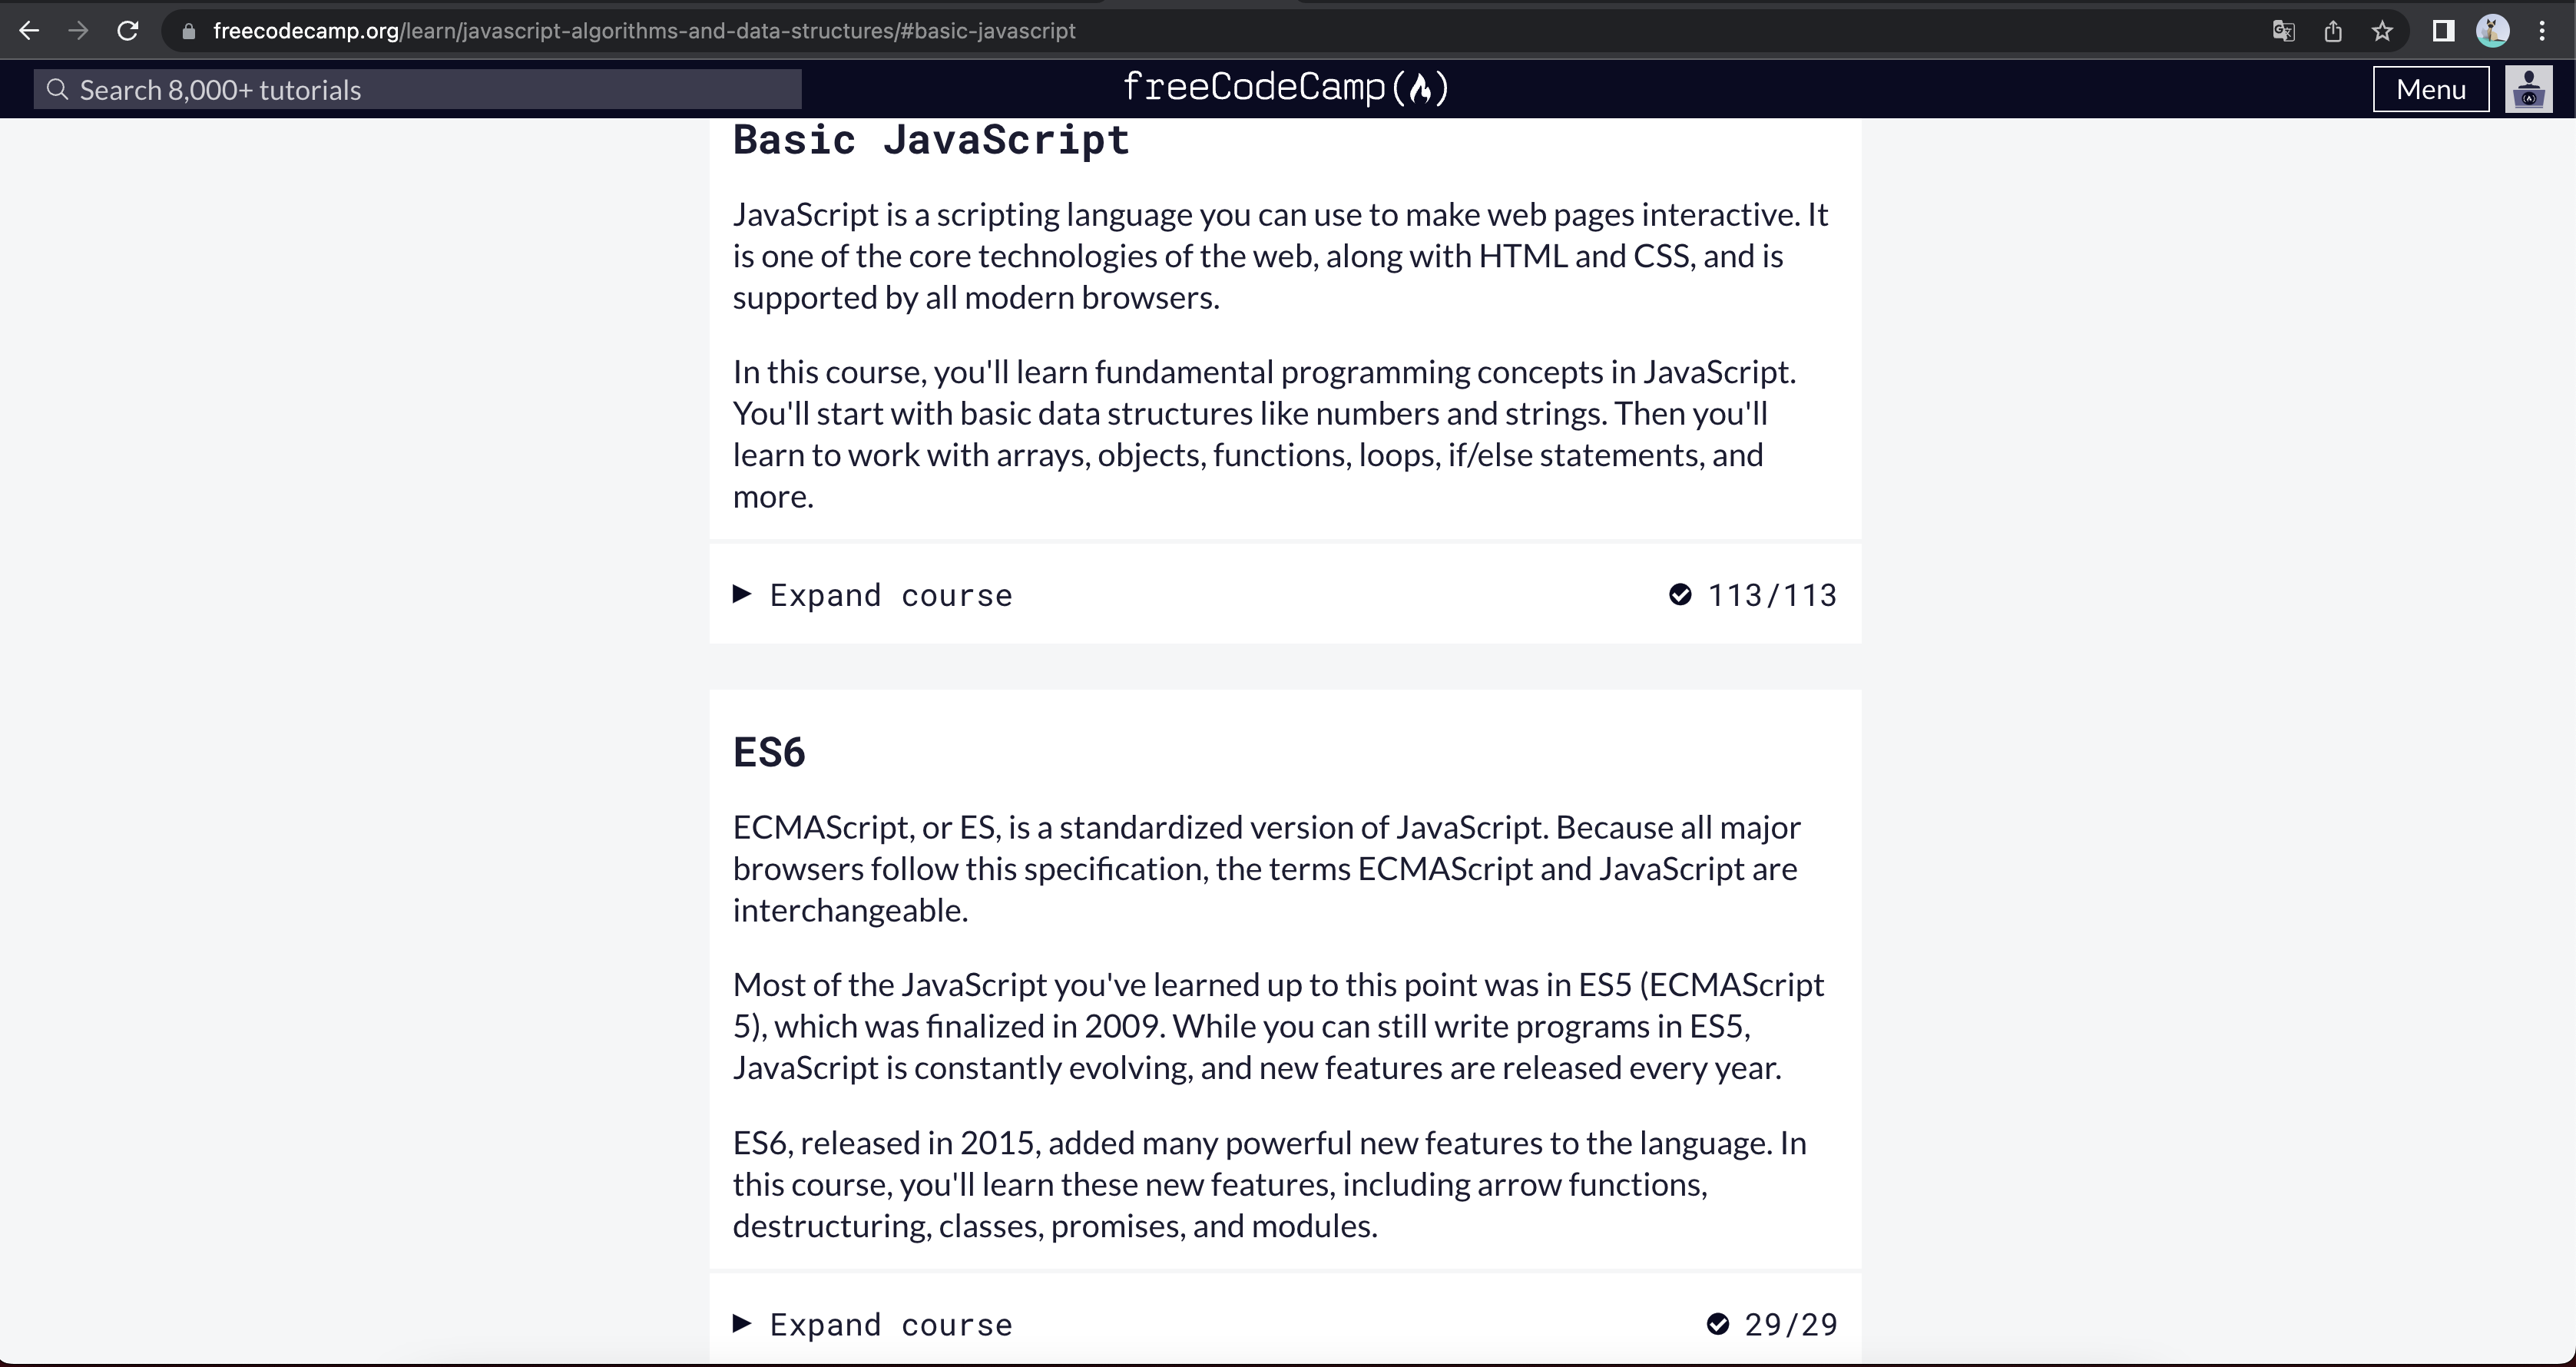Click the ES6 29/29 progress indicator
Image resolution: width=2576 pixels, height=1367 pixels.
[x=1772, y=1325]
